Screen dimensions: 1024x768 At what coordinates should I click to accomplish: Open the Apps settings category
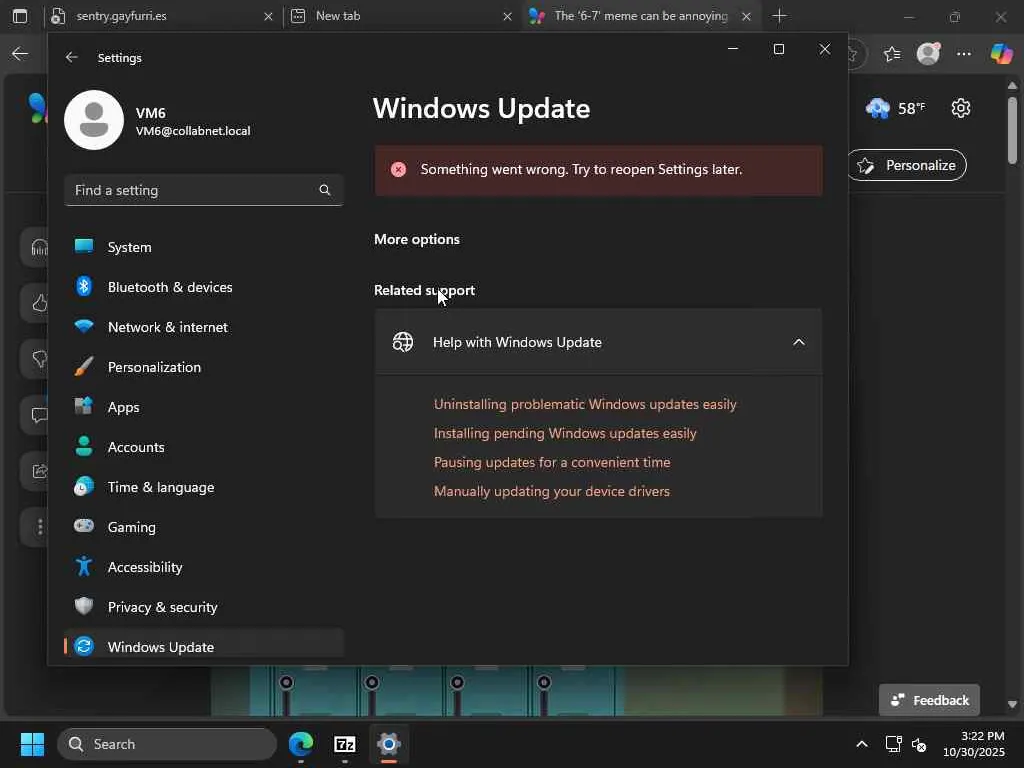click(204, 407)
